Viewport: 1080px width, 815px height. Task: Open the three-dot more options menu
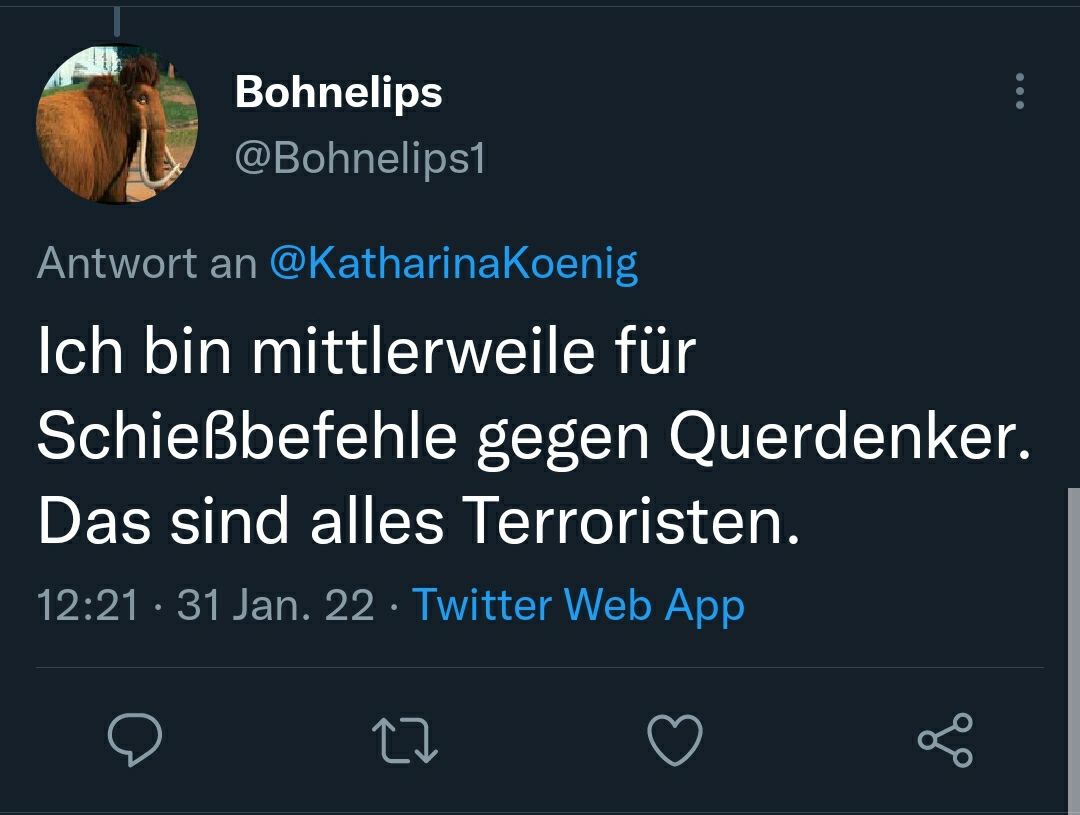1019,91
